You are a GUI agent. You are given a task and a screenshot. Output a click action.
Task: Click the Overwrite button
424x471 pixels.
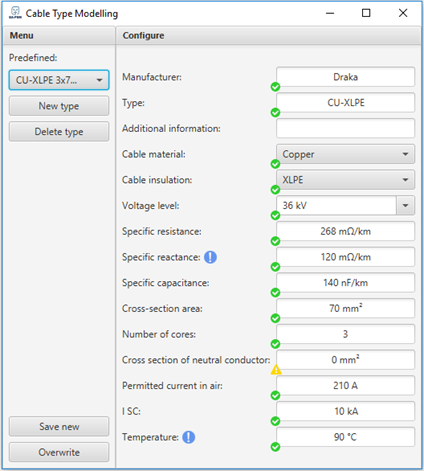[x=59, y=452]
